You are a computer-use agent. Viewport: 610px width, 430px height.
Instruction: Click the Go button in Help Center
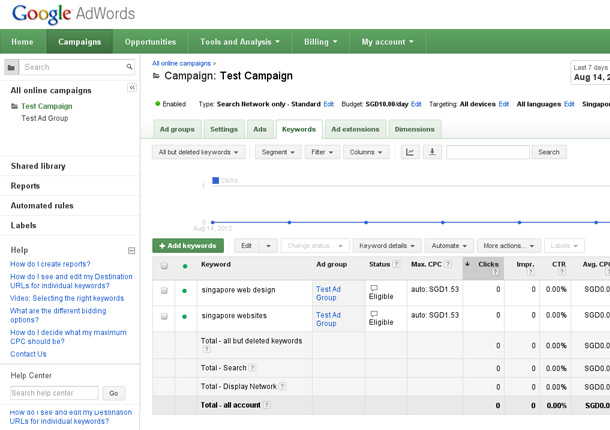tap(114, 393)
